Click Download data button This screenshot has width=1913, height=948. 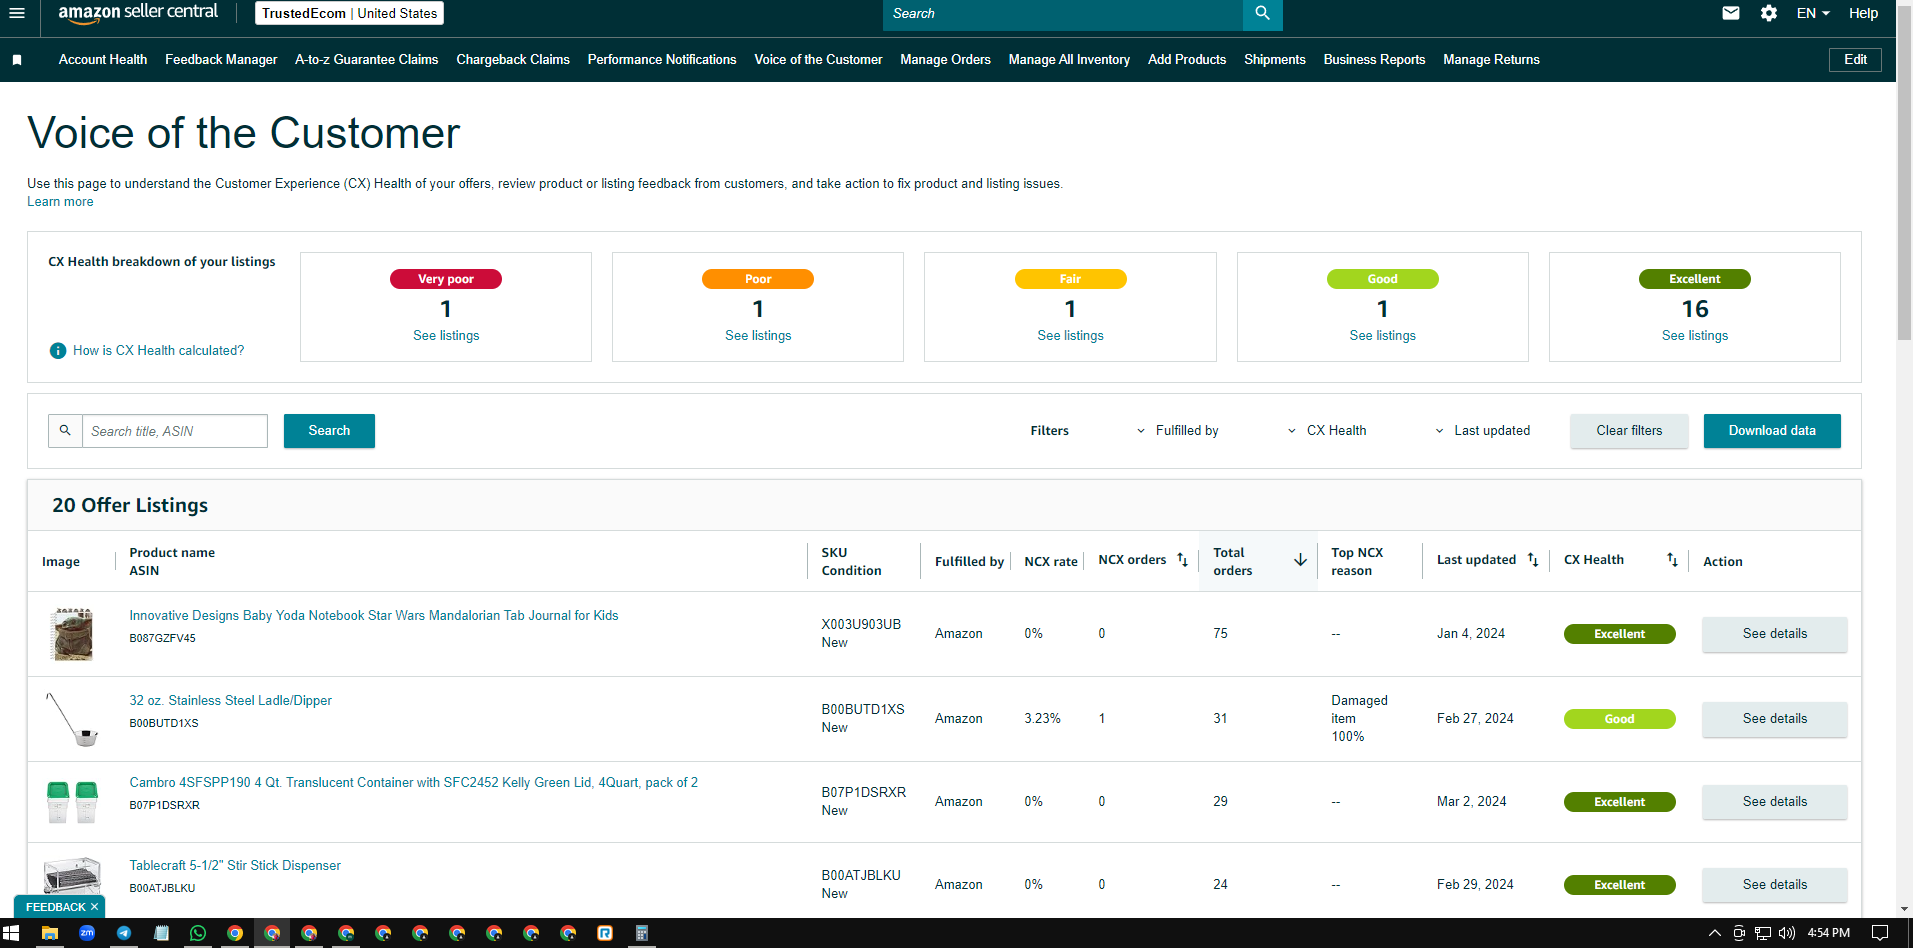(x=1772, y=431)
